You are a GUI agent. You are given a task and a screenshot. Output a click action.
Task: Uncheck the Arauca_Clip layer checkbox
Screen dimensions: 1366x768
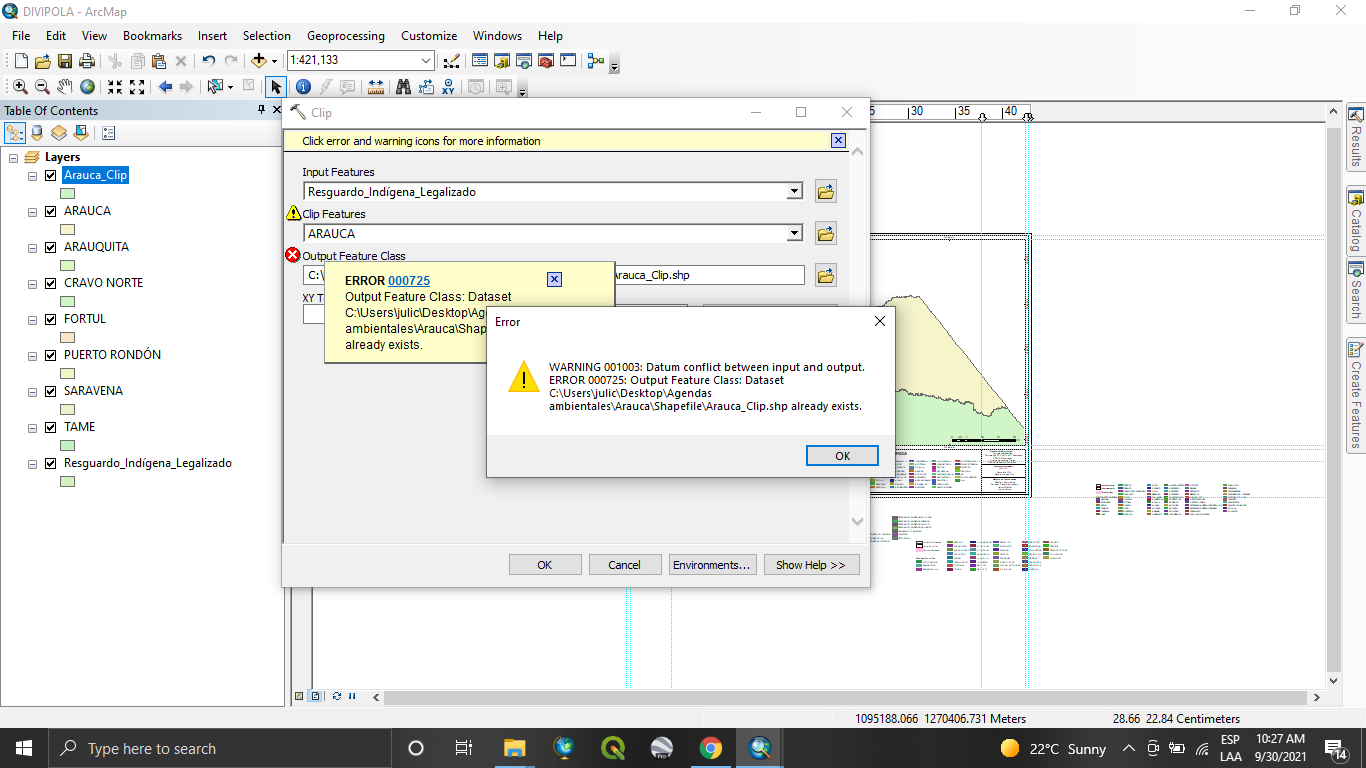pyautogui.click(x=50, y=176)
